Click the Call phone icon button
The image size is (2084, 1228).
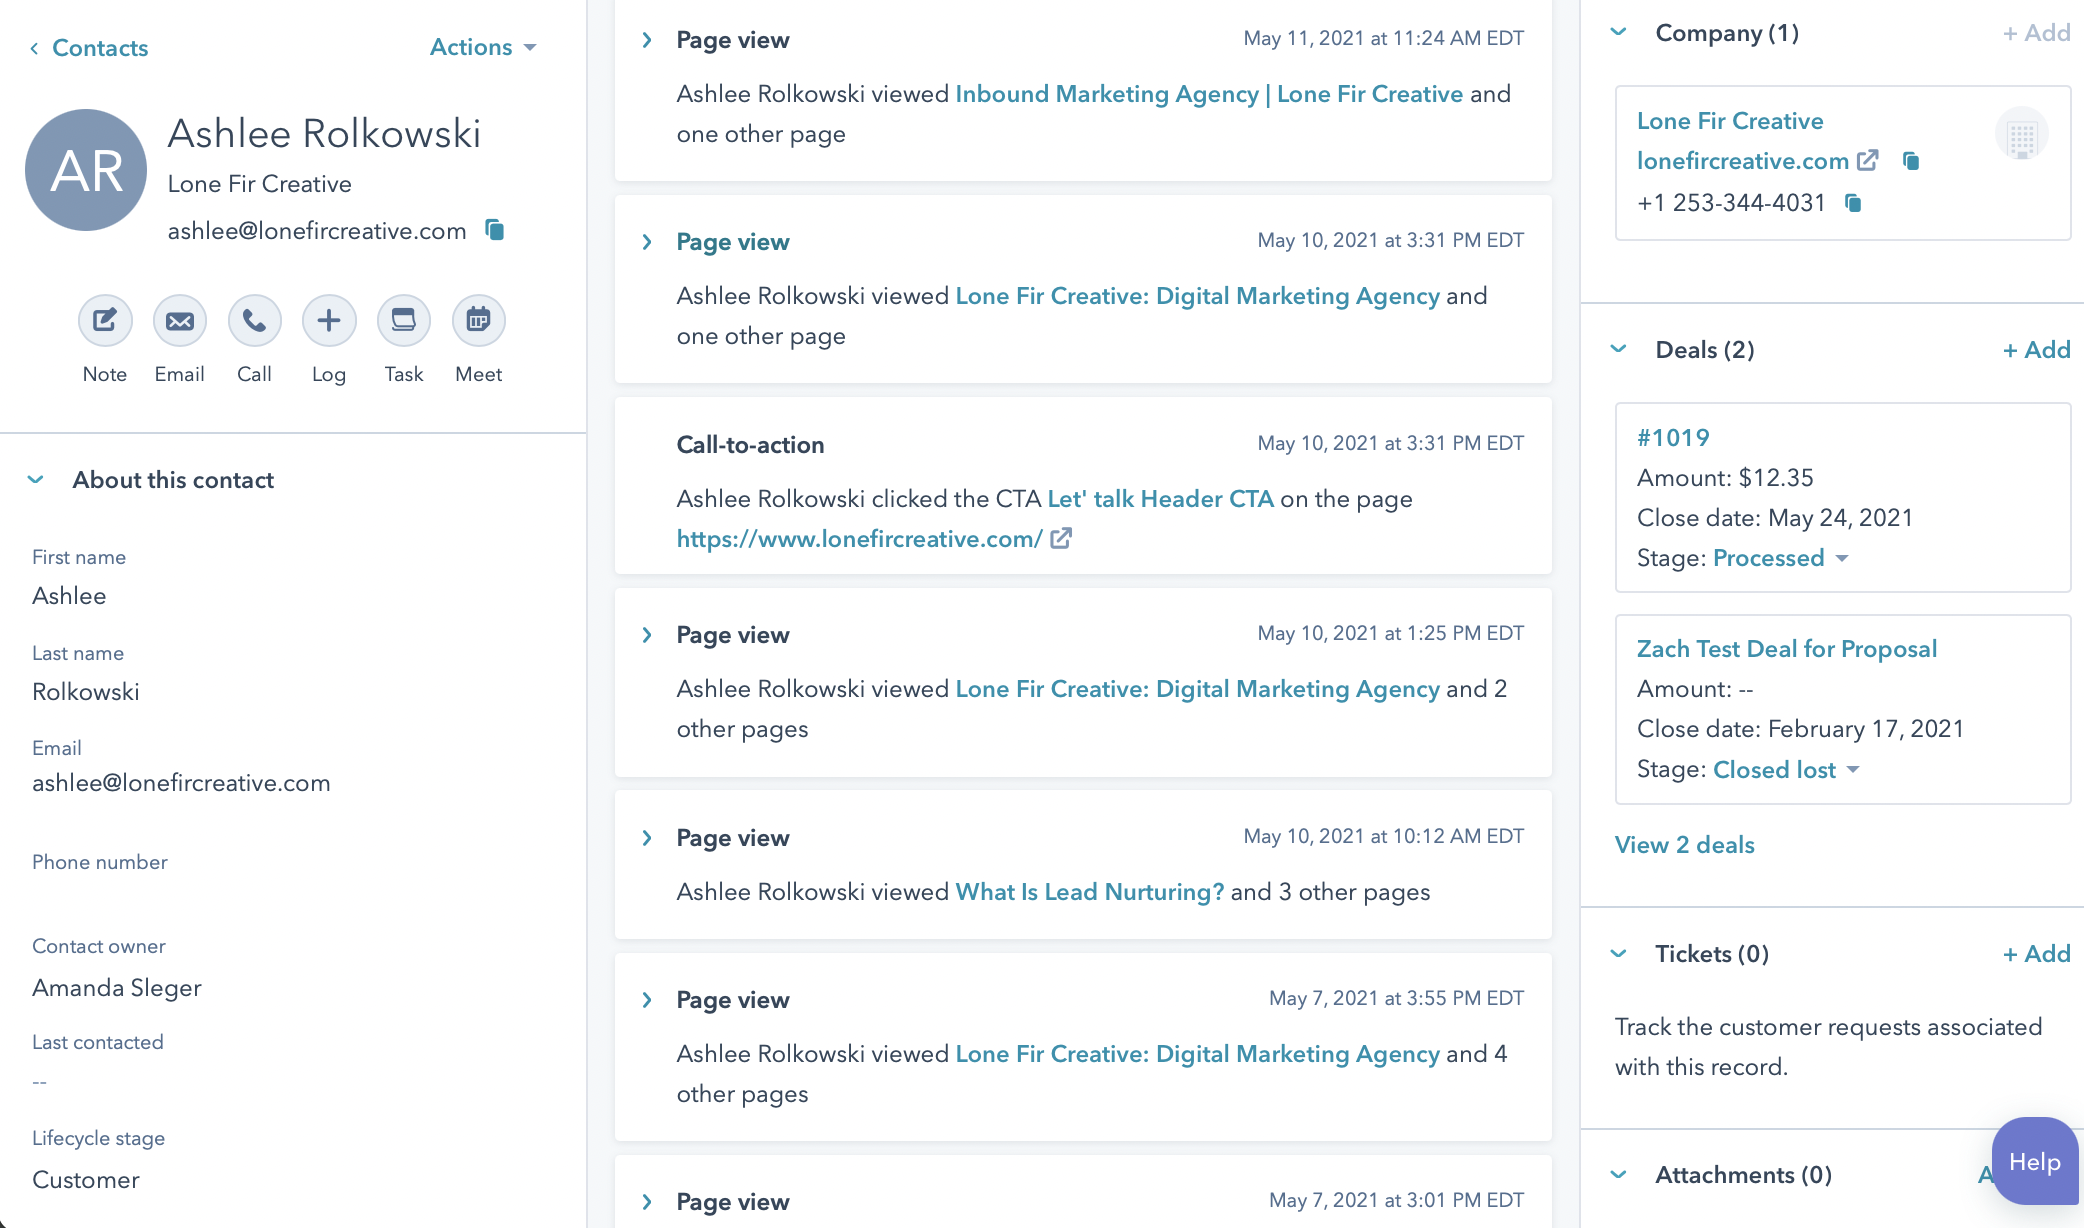coord(254,321)
